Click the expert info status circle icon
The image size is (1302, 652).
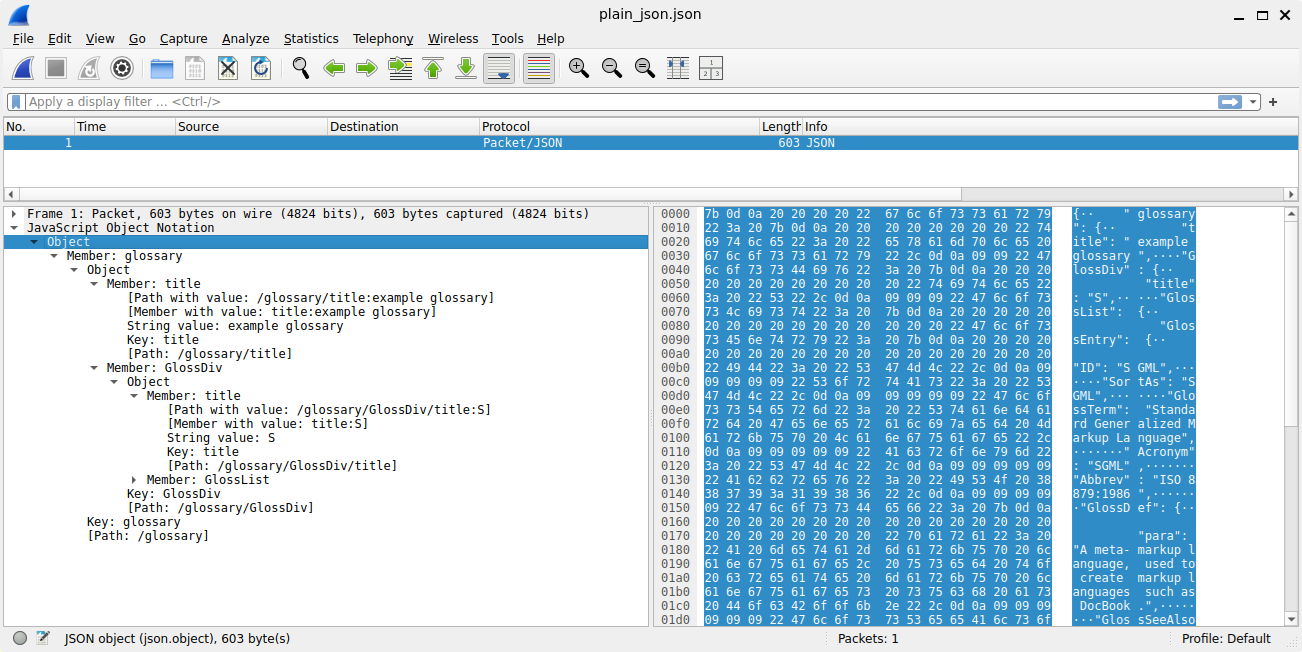click(x=20, y=638)
